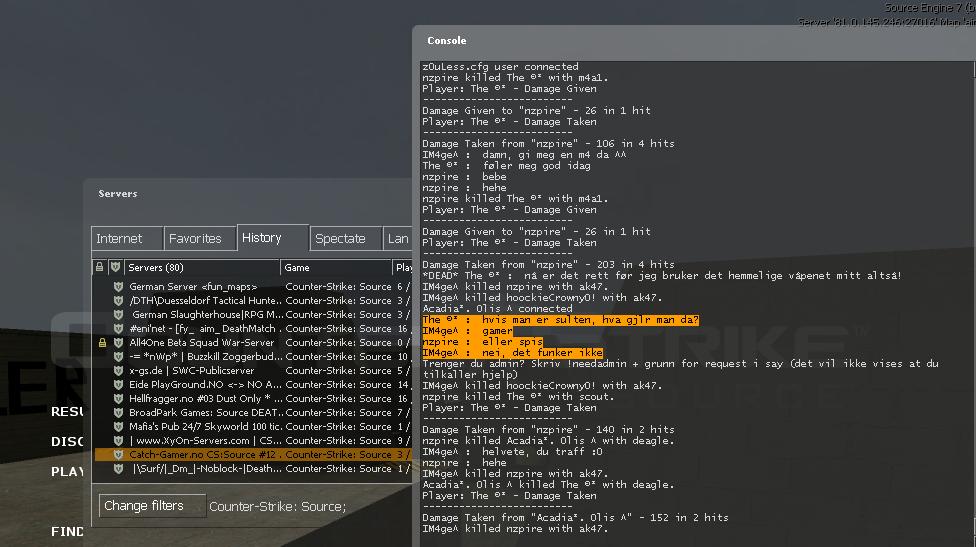The image size is (976, 547).
Task: Select server Hellfragger.no #03 Dust Only
Action: click(252, 399)
